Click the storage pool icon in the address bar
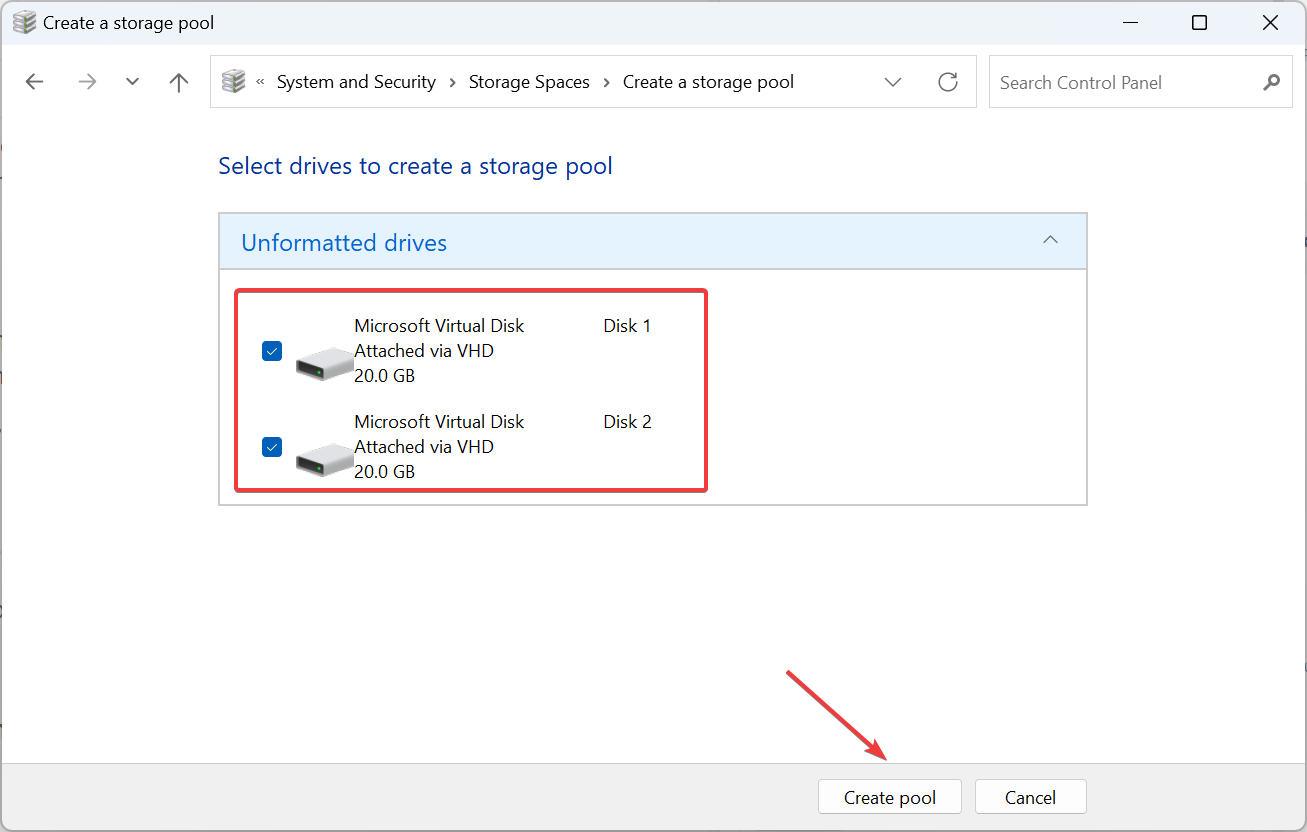The image size is (1307, 832). [233, 82]
